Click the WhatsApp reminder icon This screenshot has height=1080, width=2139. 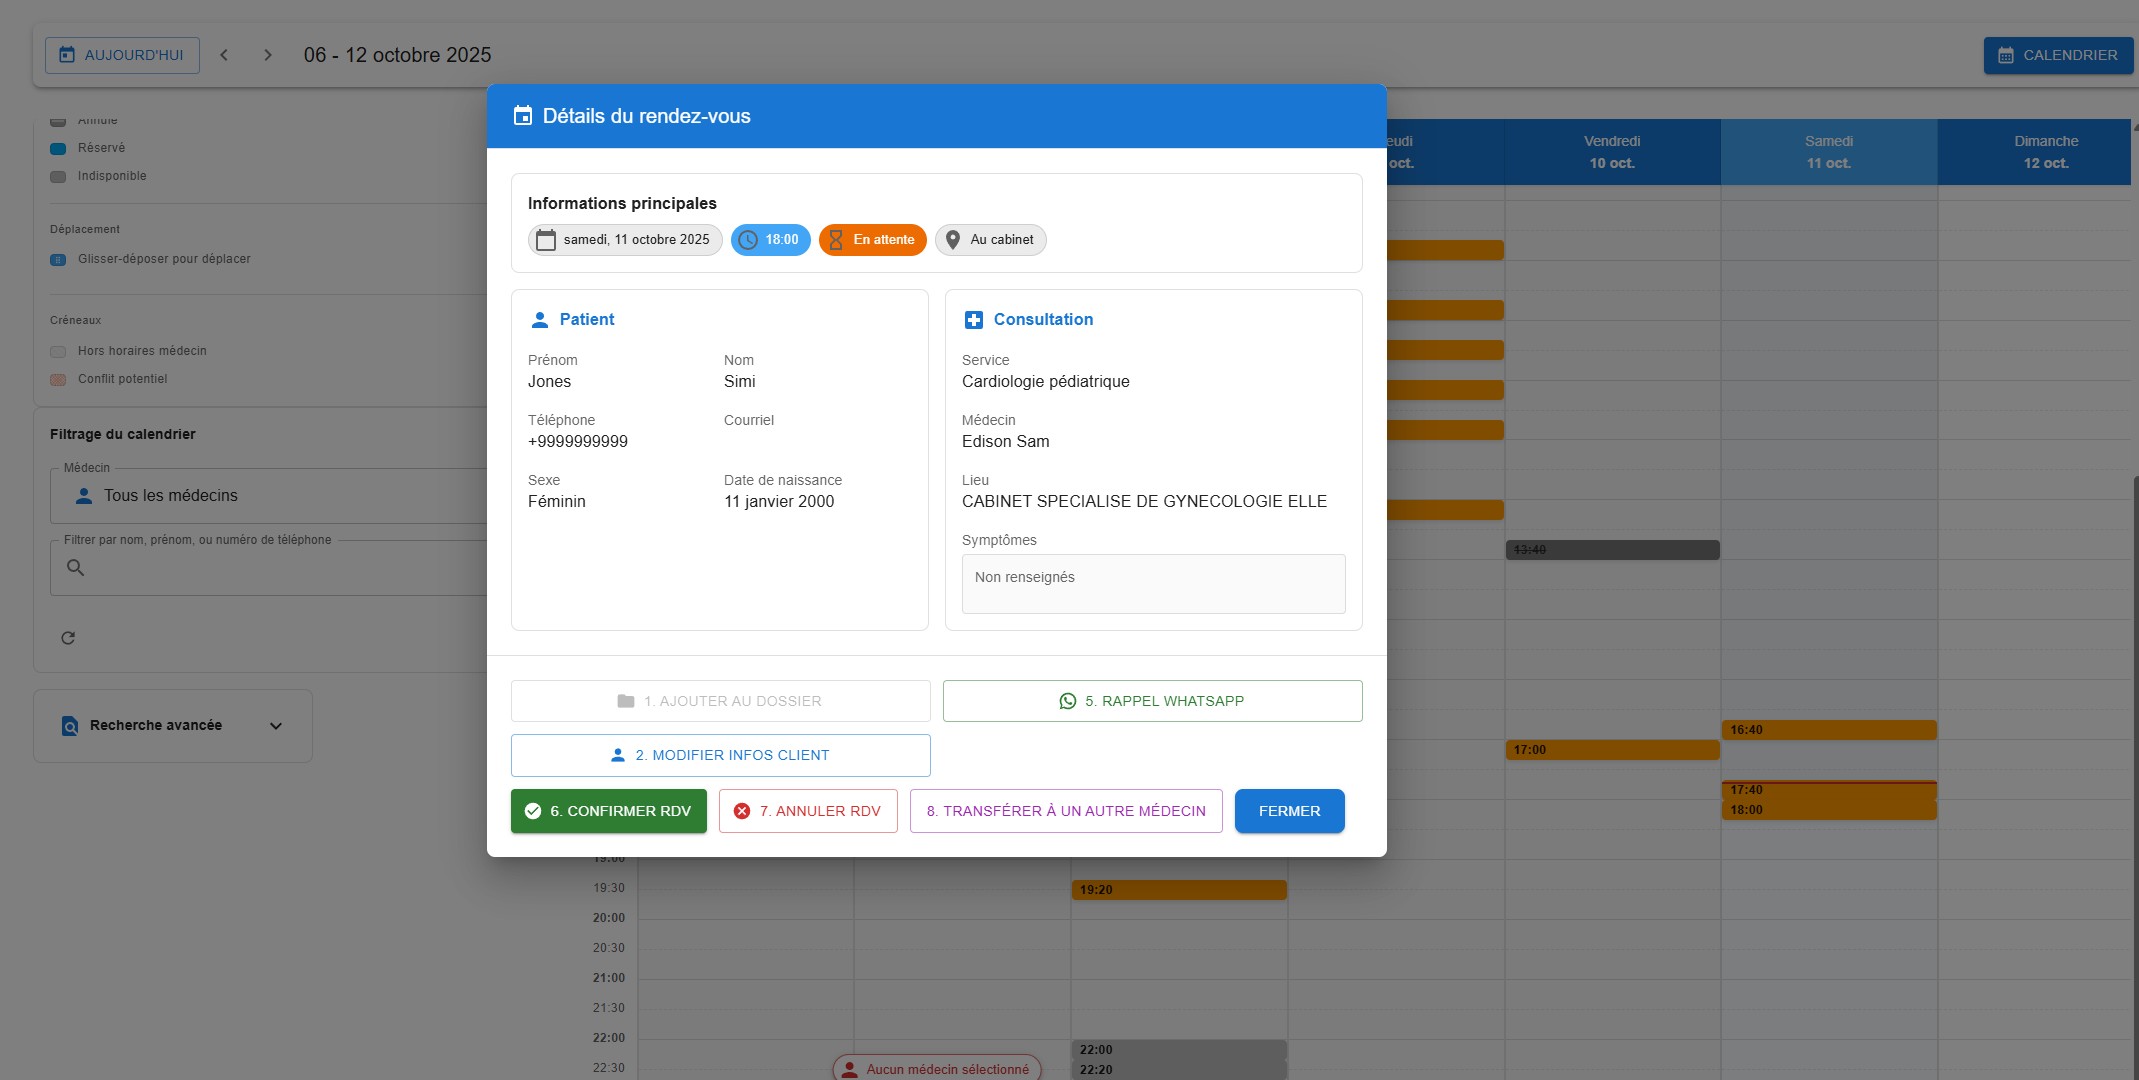coord(1067,701)
